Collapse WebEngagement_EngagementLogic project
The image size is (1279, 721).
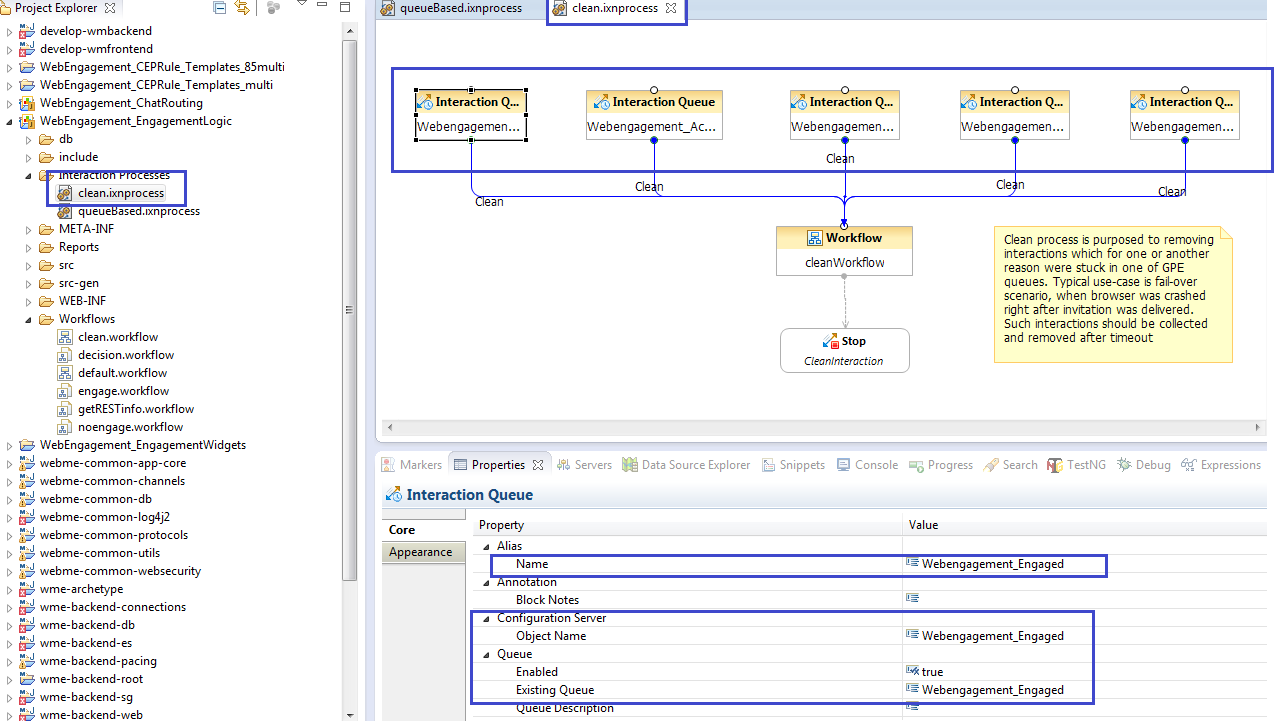[x=10, y=121]
